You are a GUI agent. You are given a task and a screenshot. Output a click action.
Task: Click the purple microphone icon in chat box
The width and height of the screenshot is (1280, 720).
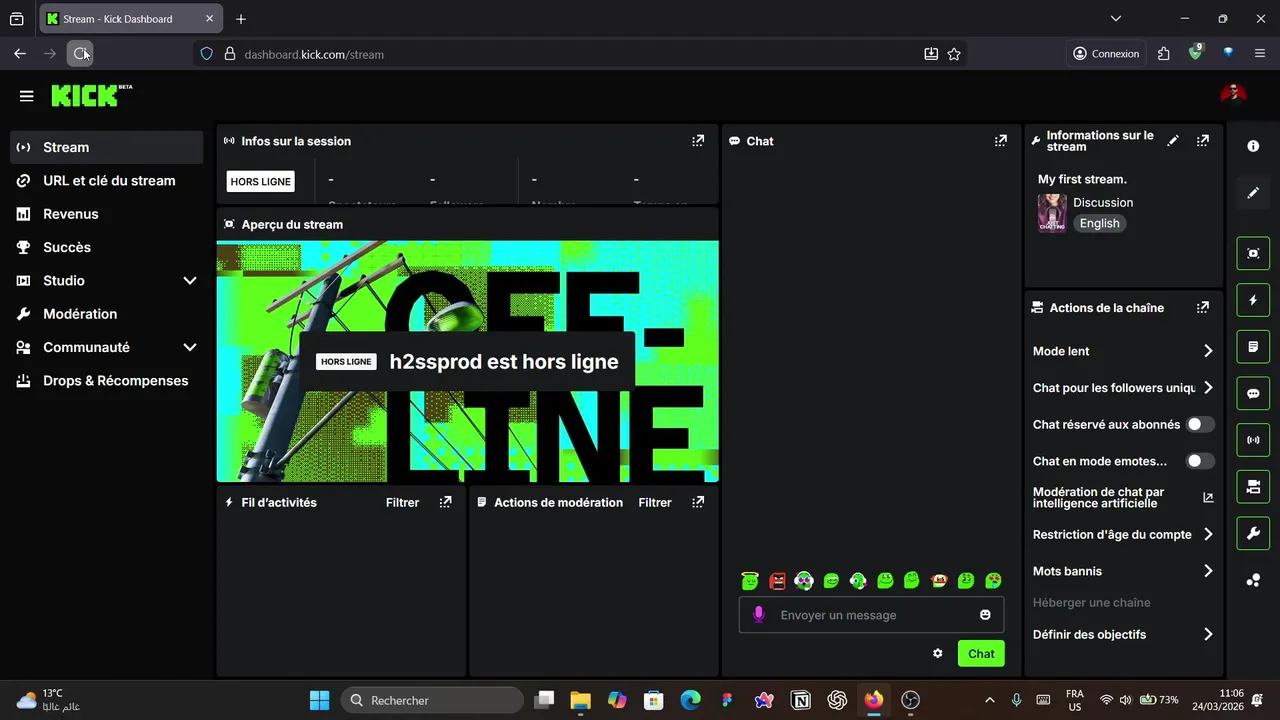coord(759,615)
